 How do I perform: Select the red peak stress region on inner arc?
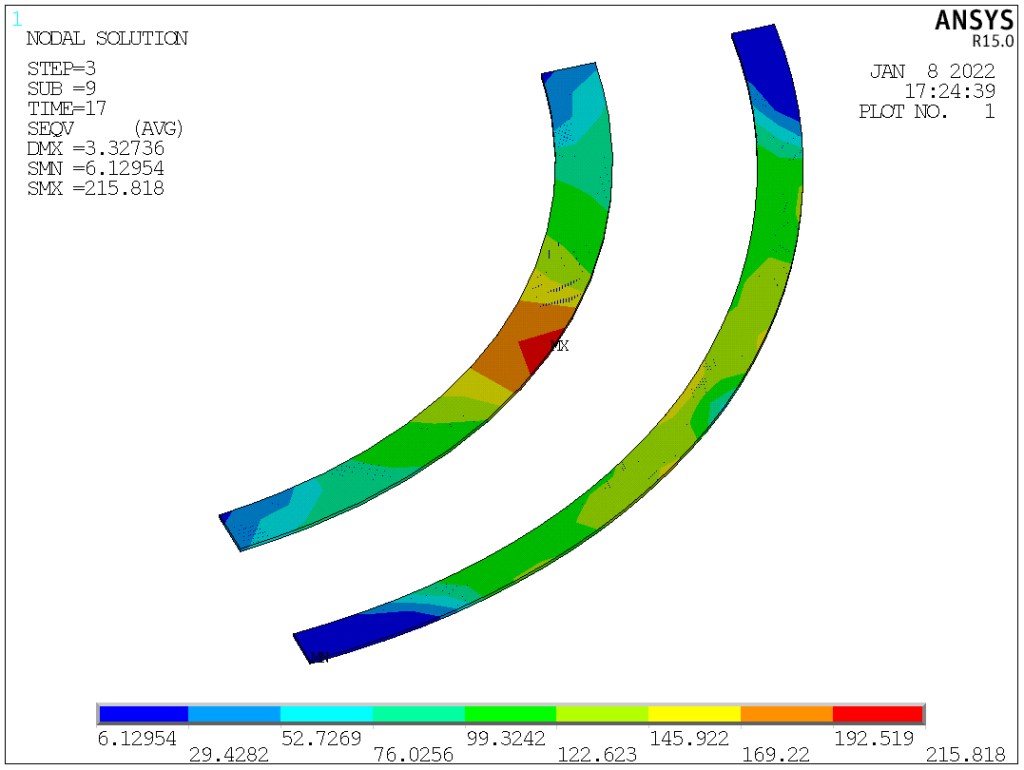tap(538, 351)
